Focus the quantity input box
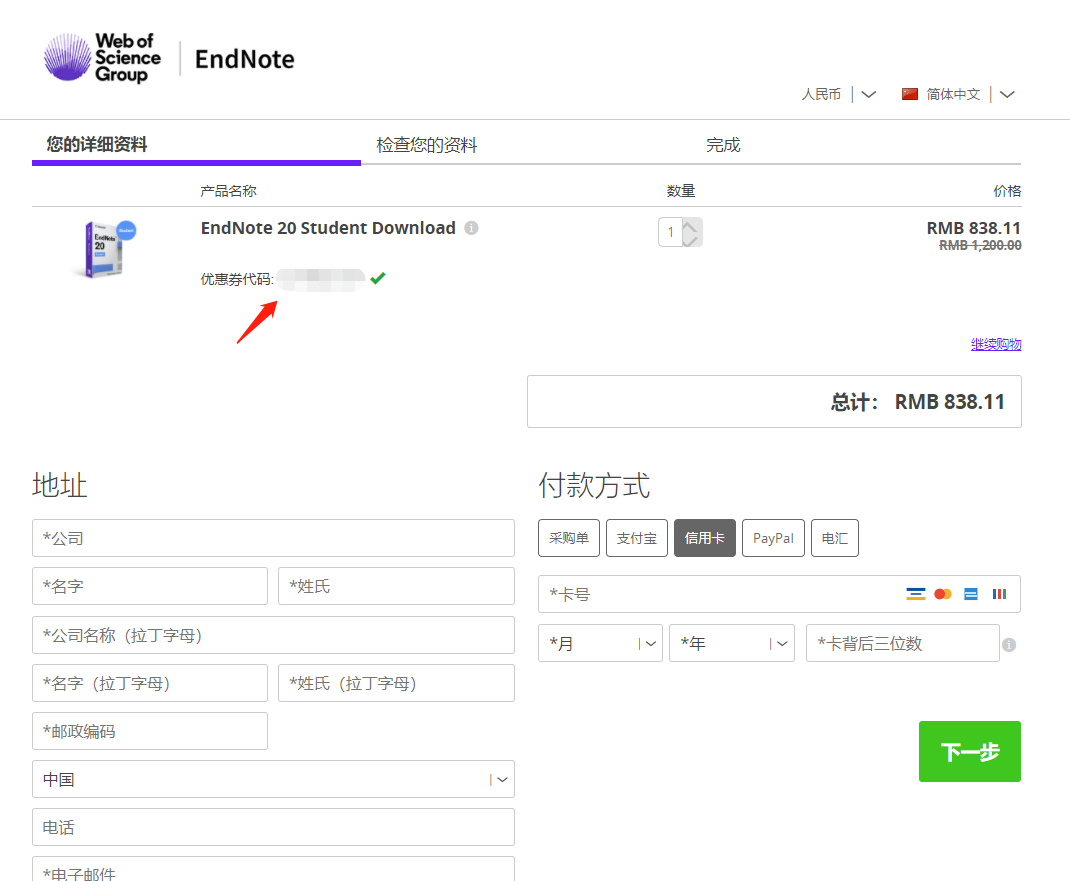1070x881 pixels. (671, 232)
